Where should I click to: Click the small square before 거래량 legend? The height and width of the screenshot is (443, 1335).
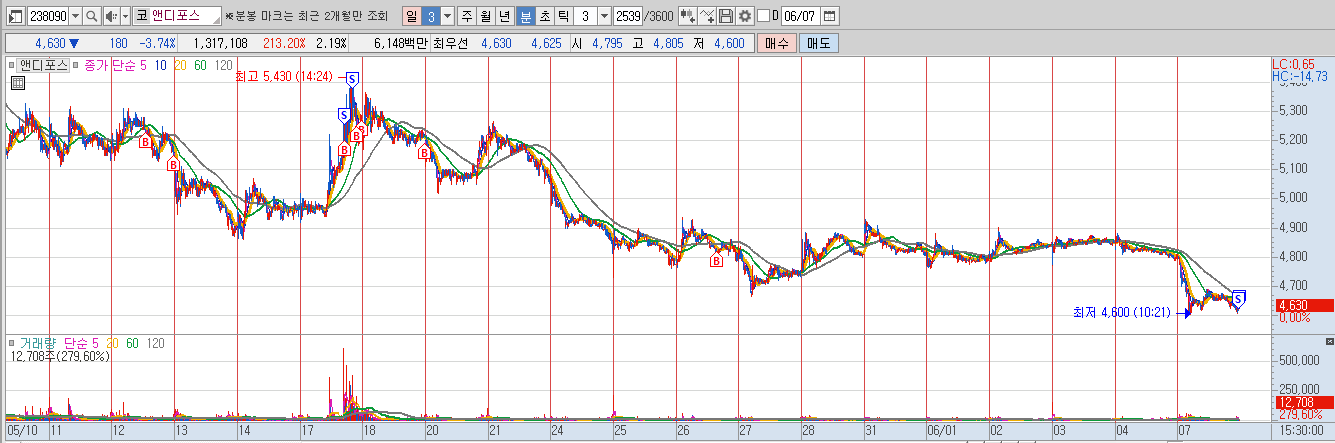(x=12, y=343)
